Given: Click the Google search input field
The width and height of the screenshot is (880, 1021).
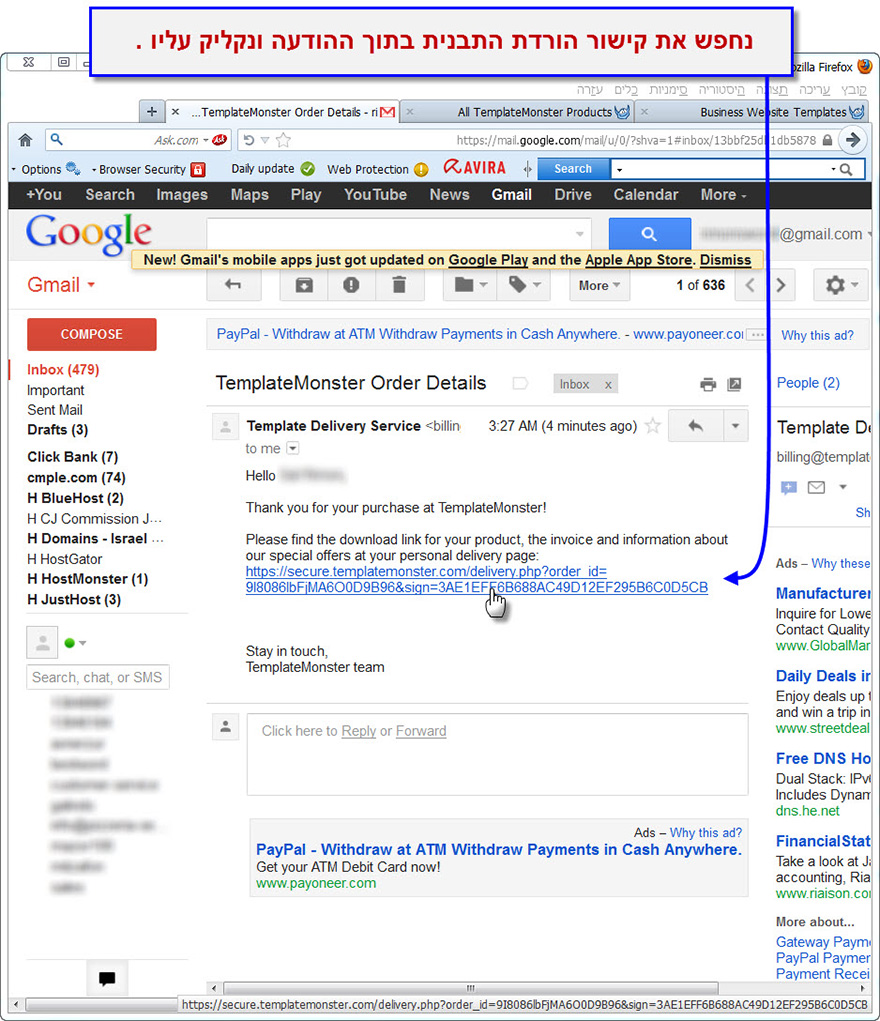Looking at the screenshot, I should click(x=399, y=234).
